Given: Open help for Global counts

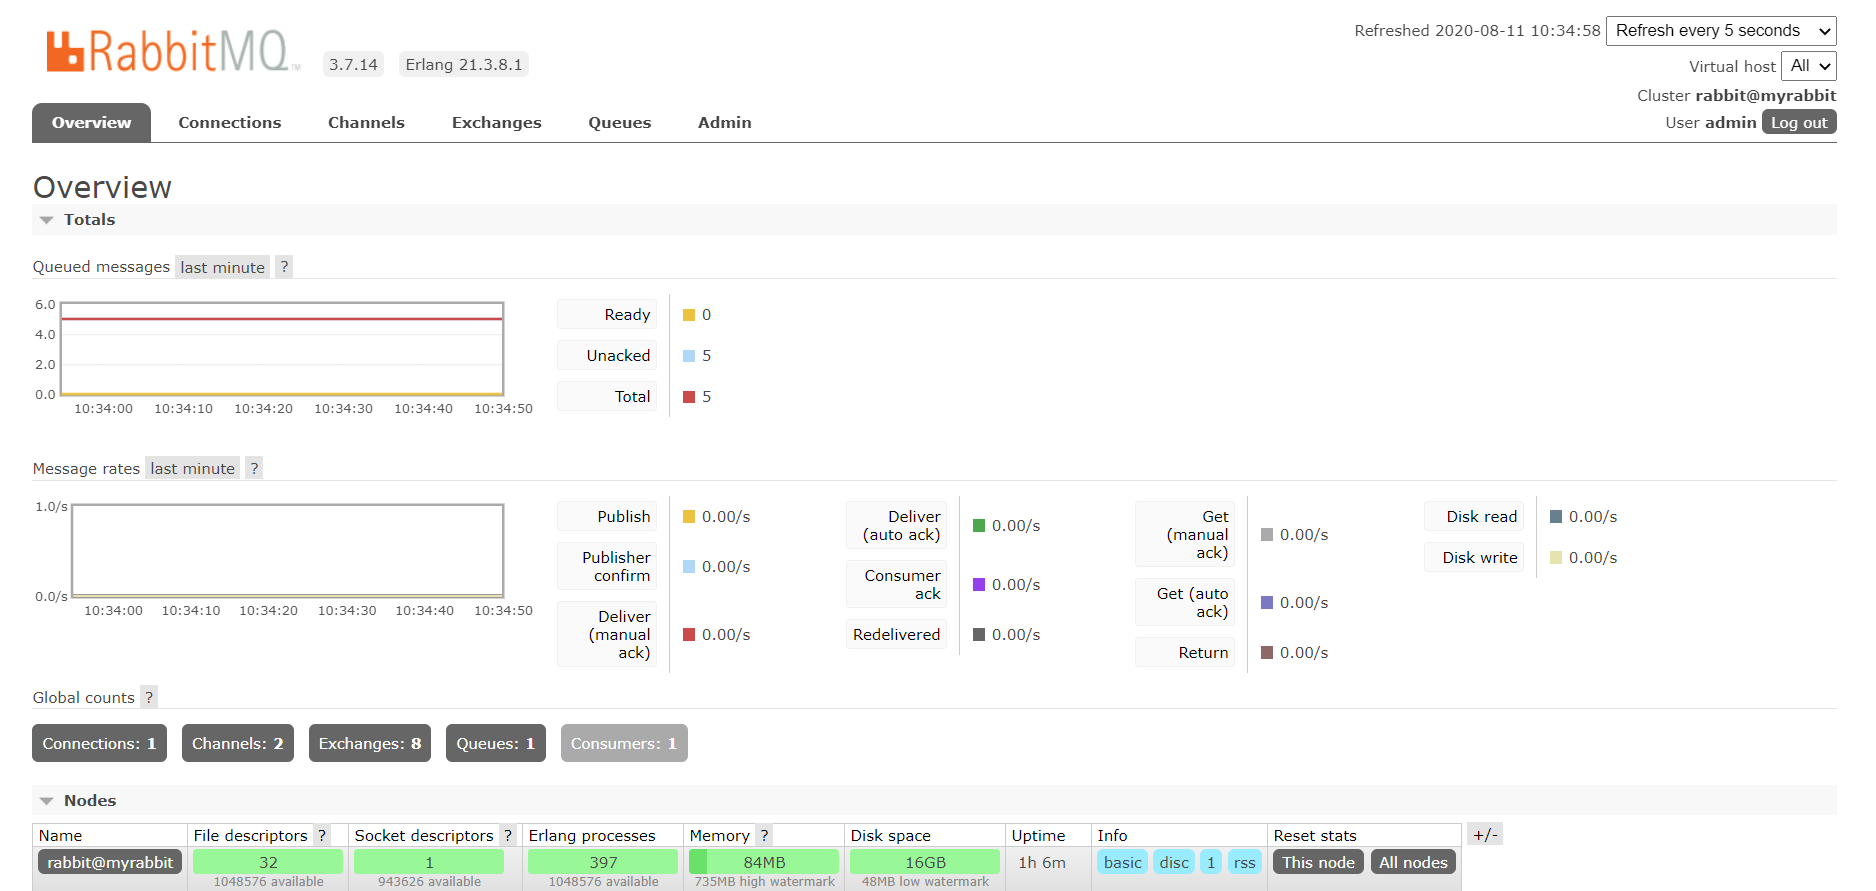Looking at the screenshot, I should tap(149, 697).
